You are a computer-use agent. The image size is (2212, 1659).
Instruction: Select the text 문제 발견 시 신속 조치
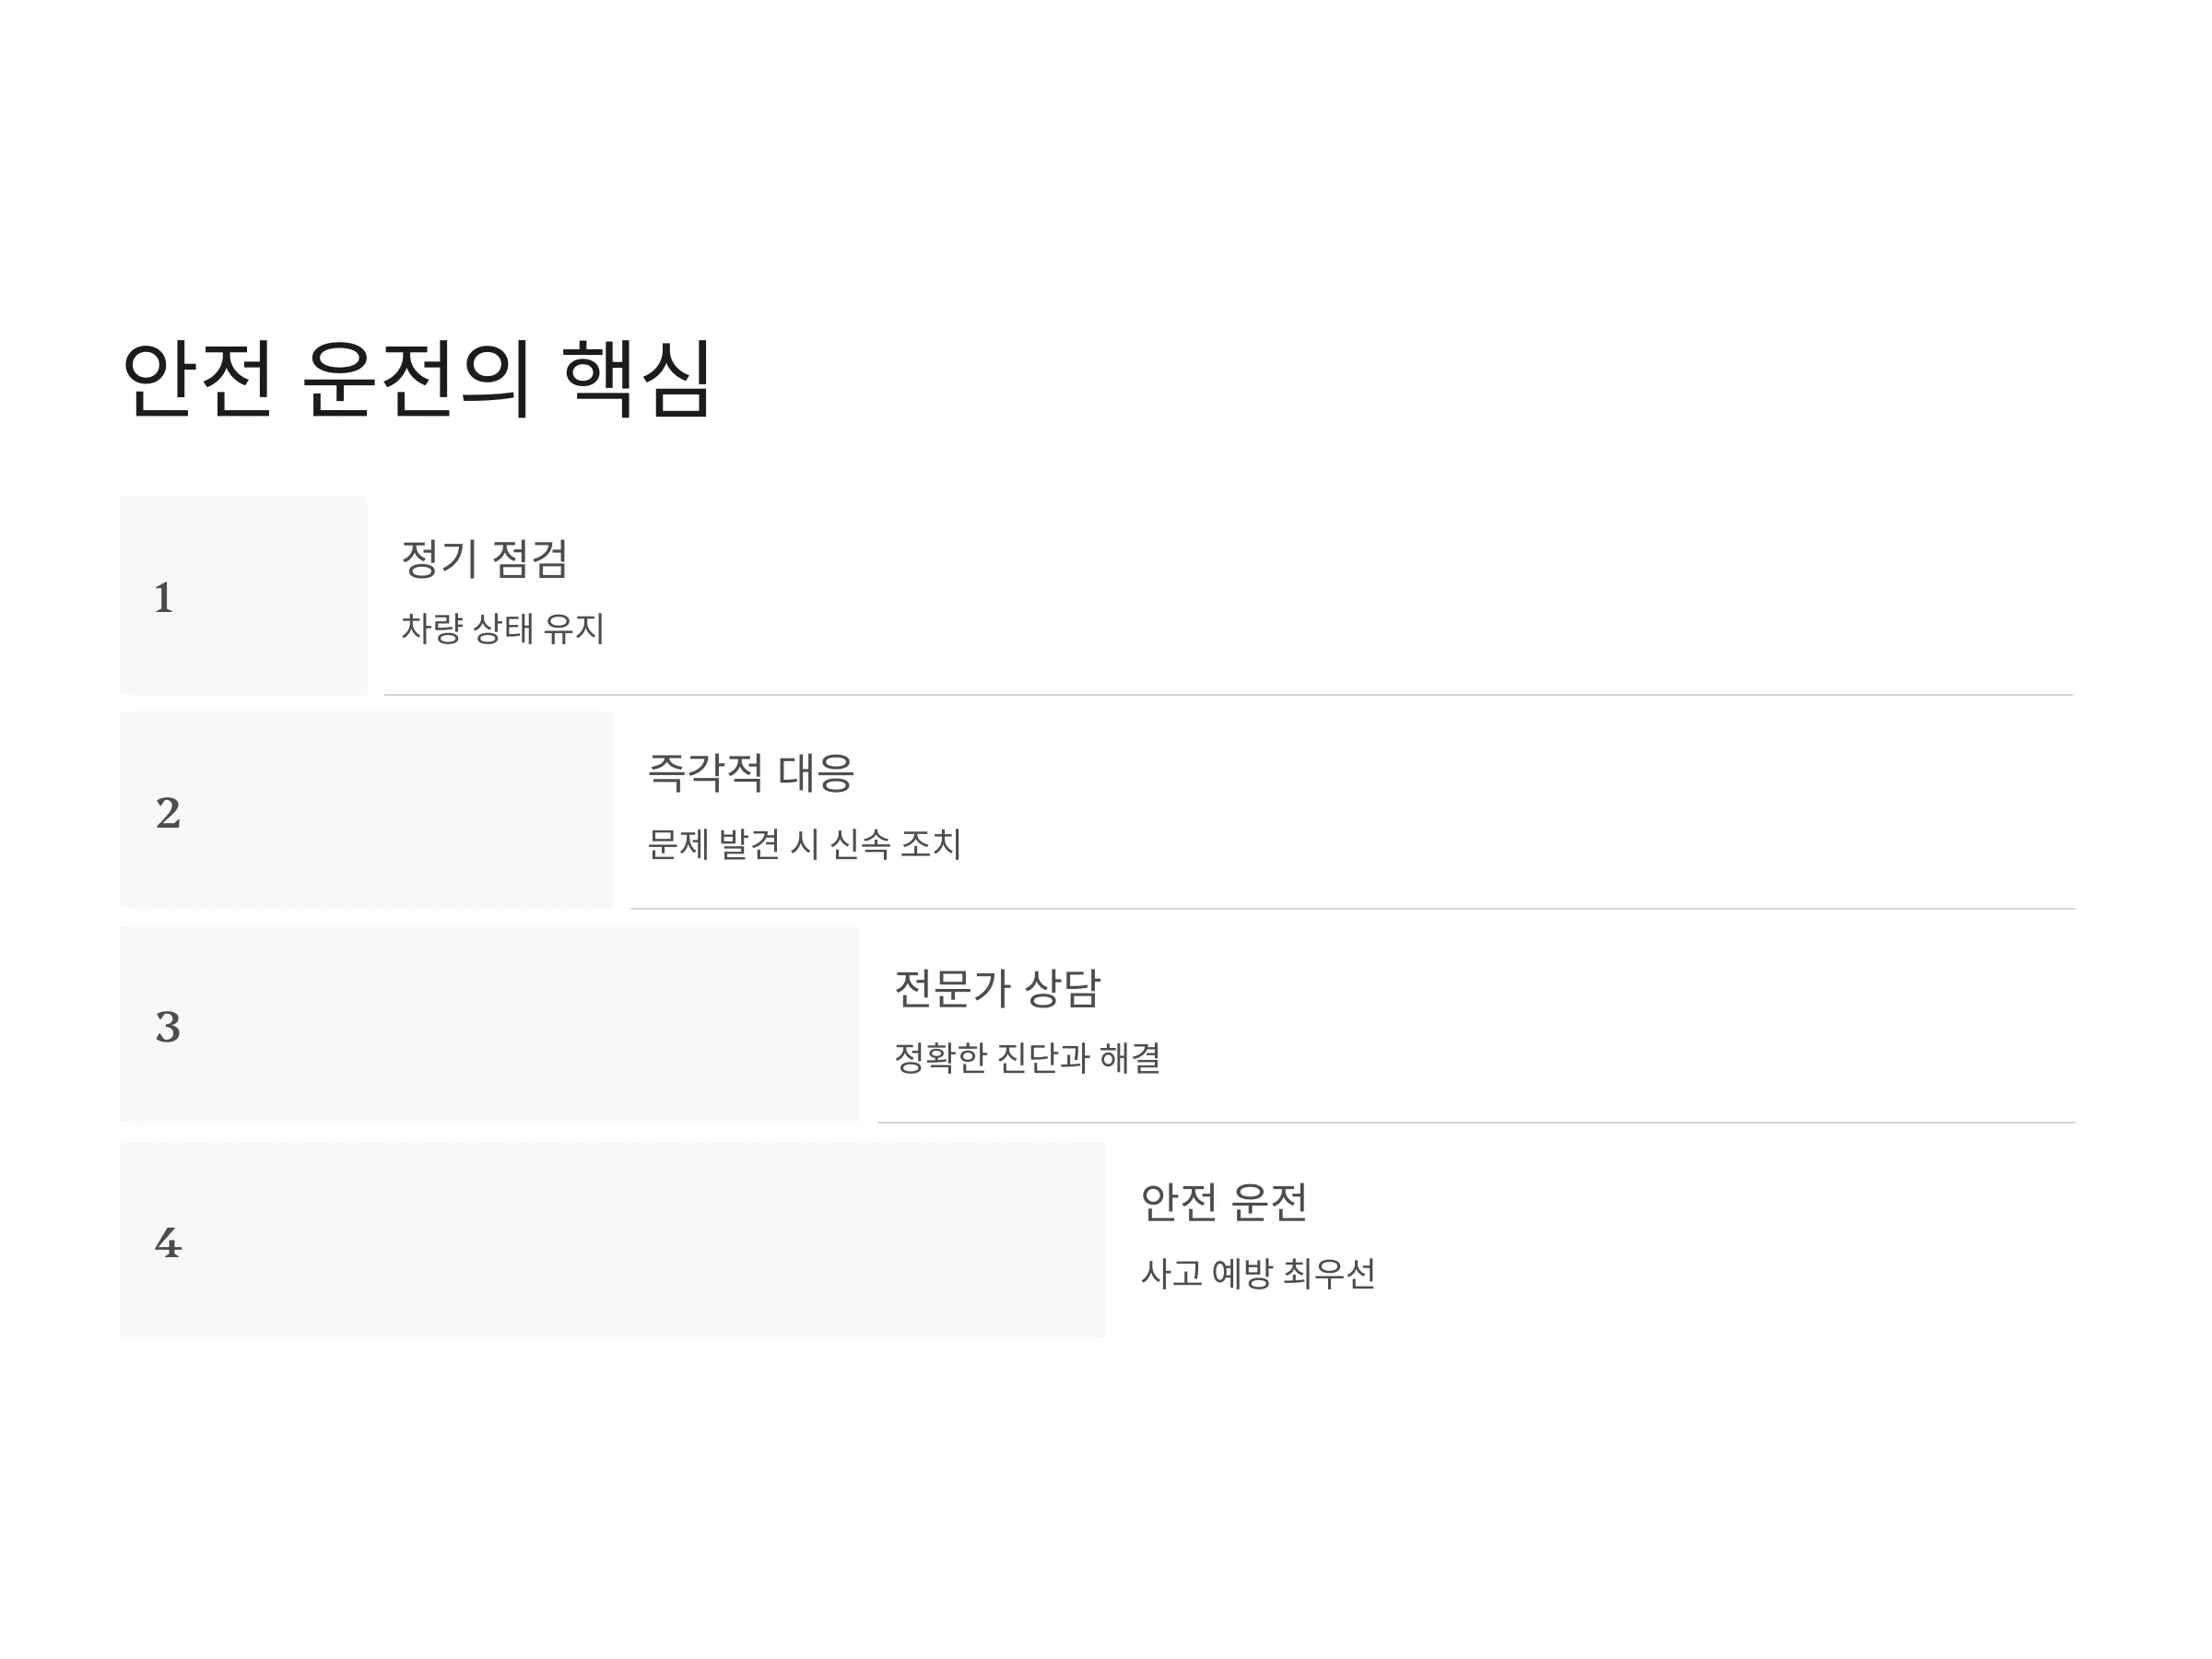click(x=804, y=843)
